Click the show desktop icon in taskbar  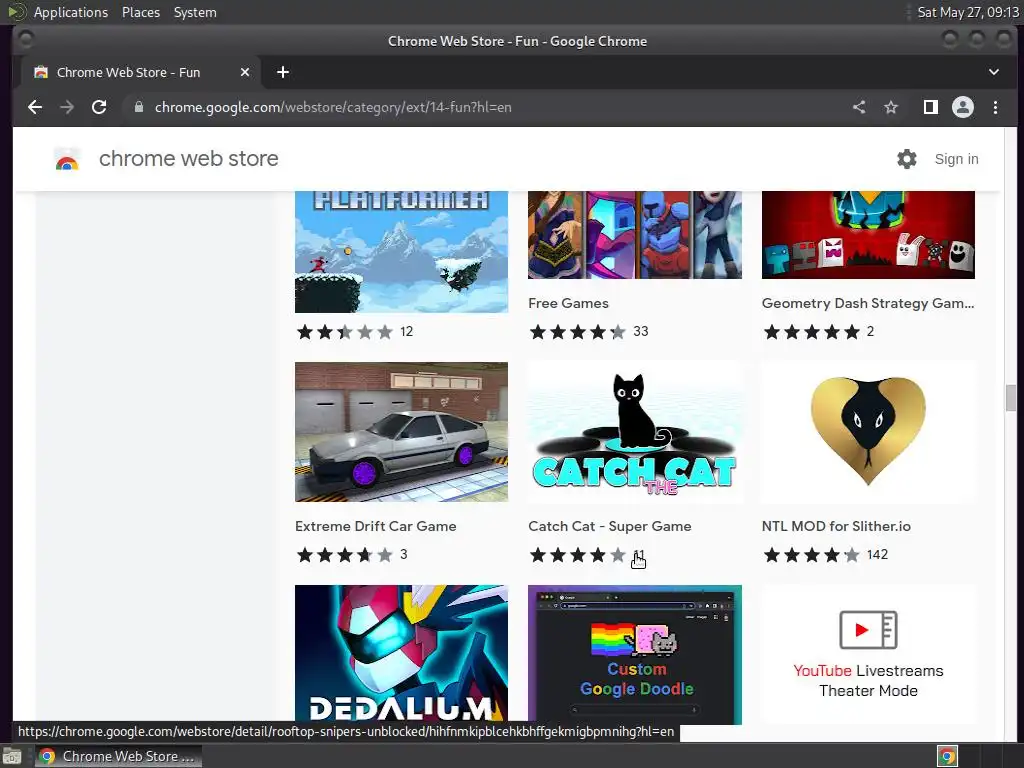(x=12, y=756)
